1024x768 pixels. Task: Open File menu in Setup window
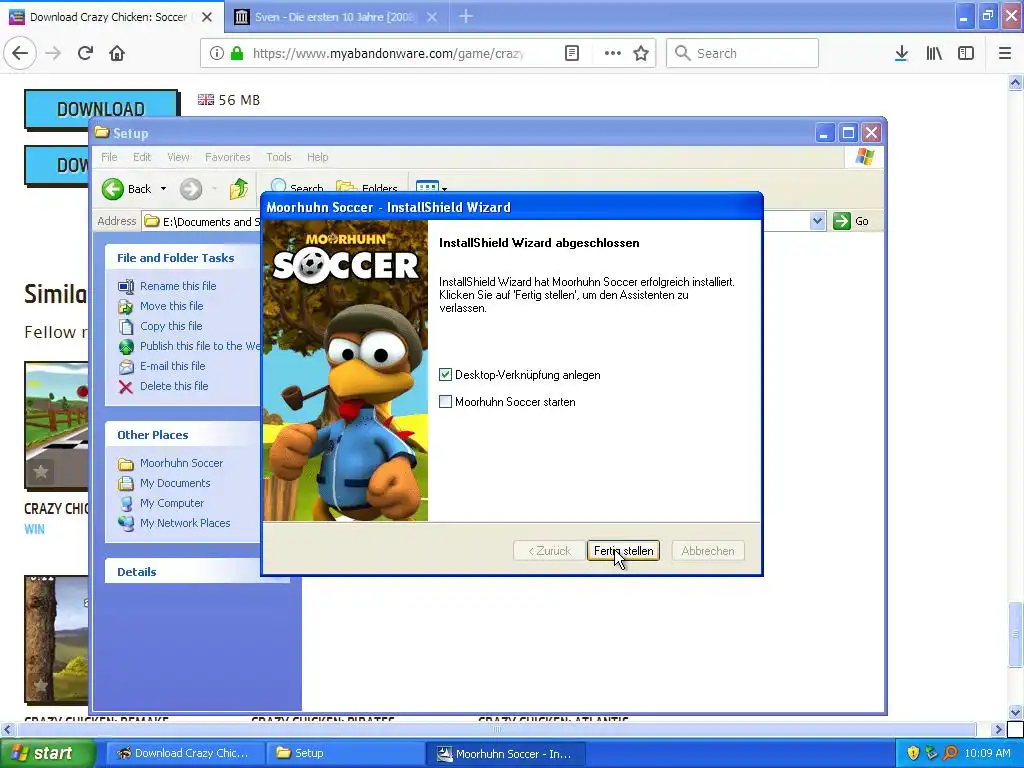coord(109,157)
